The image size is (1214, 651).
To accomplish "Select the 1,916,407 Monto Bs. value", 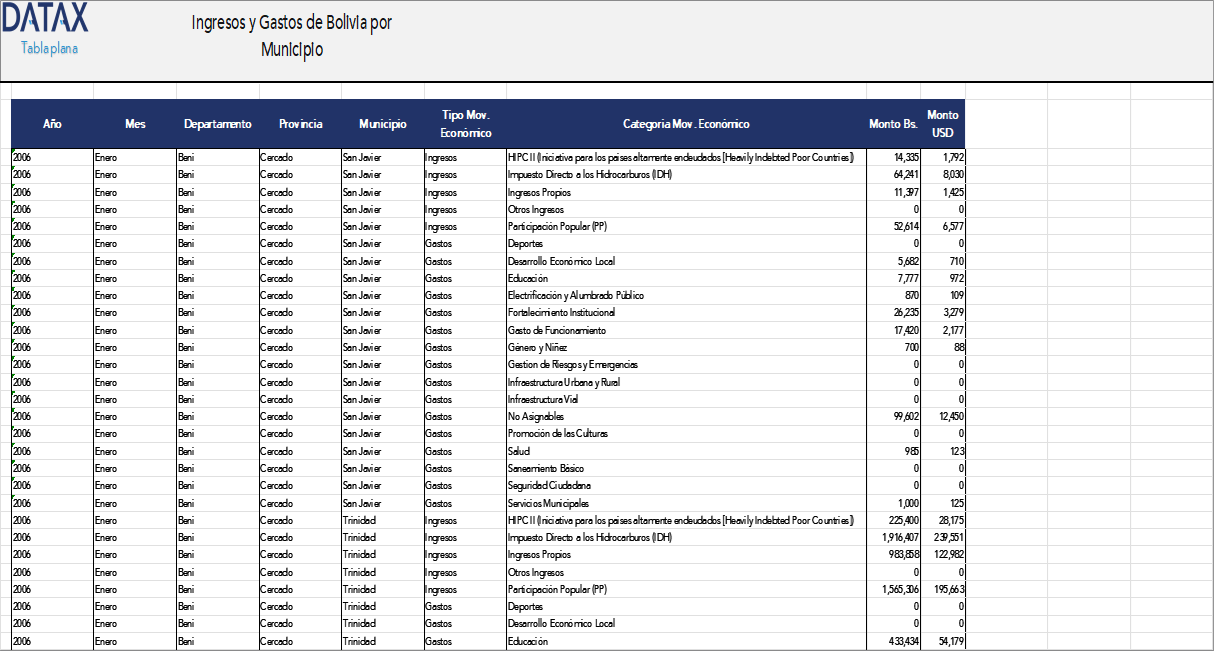I will 898,537.
